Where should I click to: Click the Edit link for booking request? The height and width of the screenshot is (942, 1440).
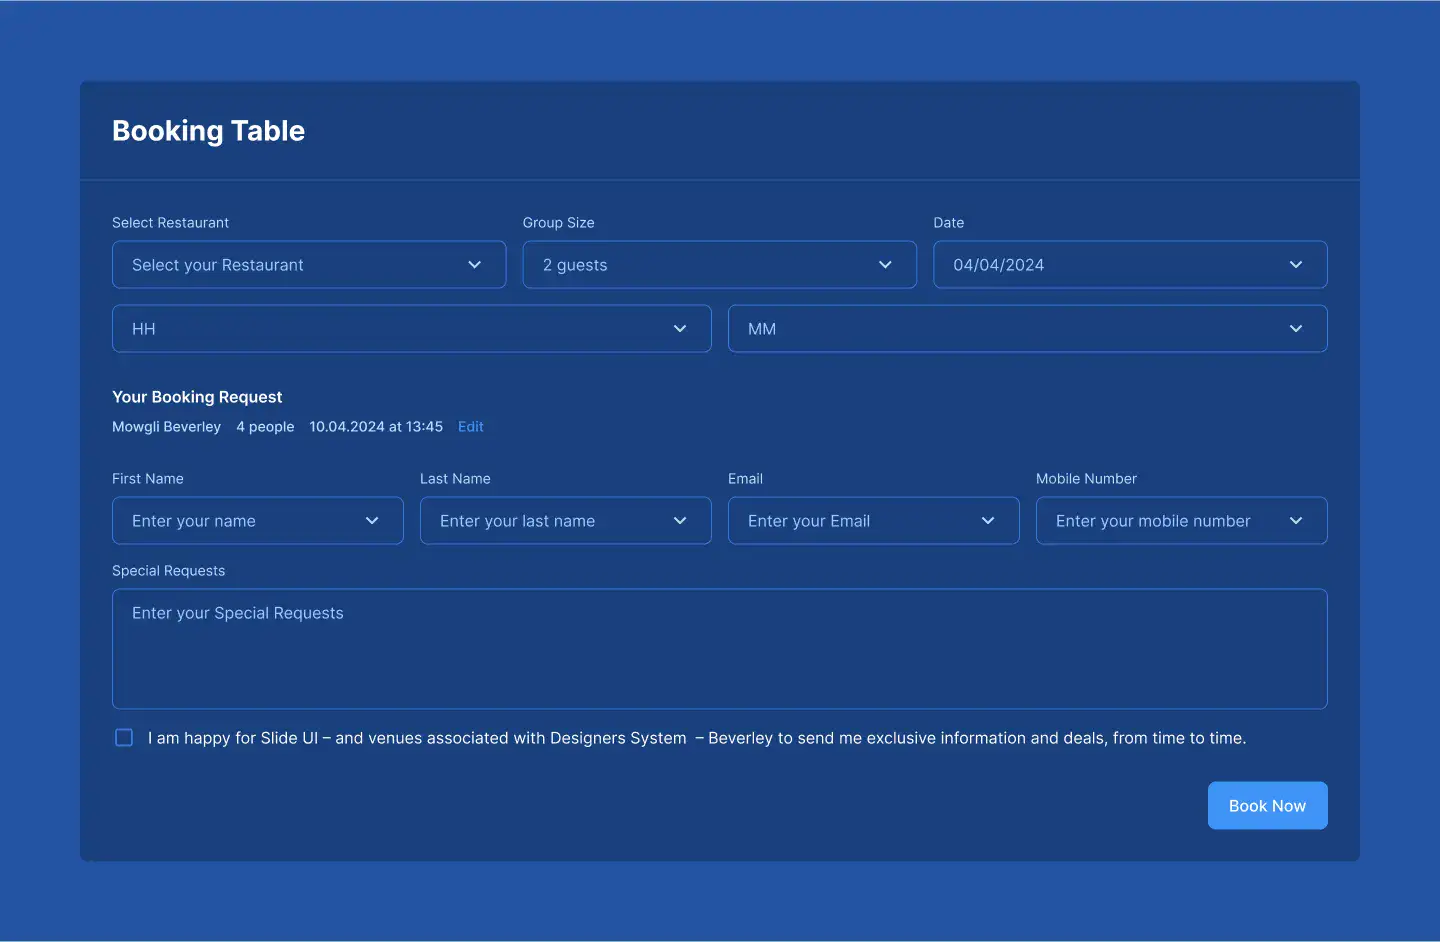[471, 427]
